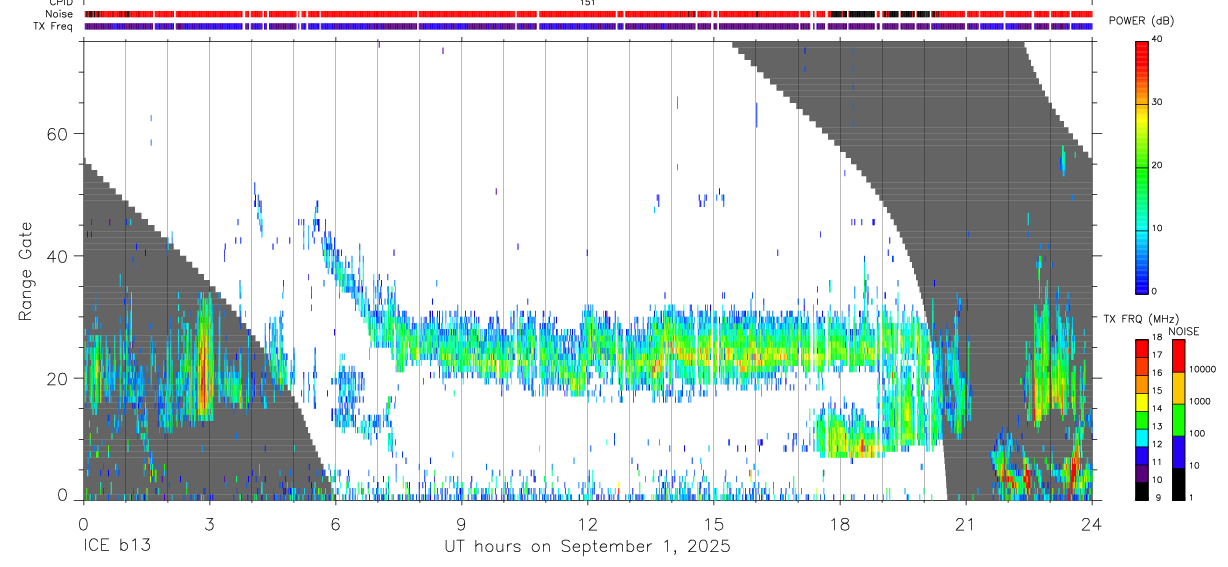The height and width of the screenshot is (567, 1228).
Task: Click the 6 hour tick on time axis
Action: (x=335, y=523)
